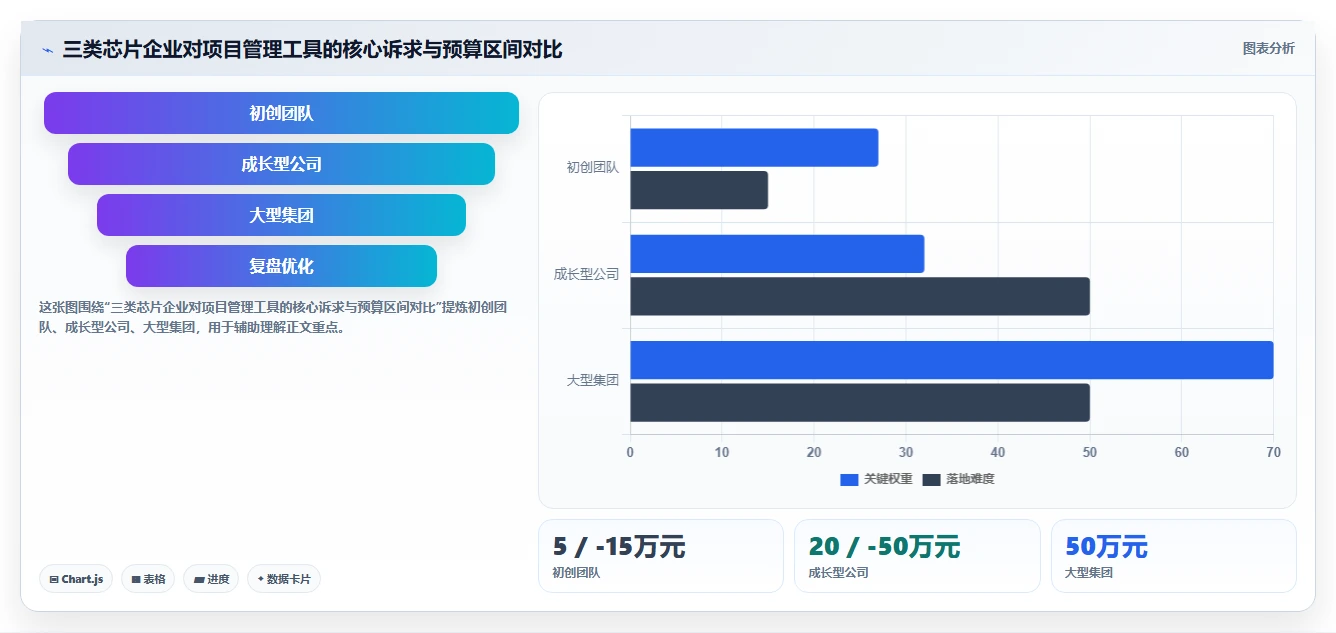Click the blue 关键权重 legend swatch
The image size is (1336, 633).
[x=849, y=479]
